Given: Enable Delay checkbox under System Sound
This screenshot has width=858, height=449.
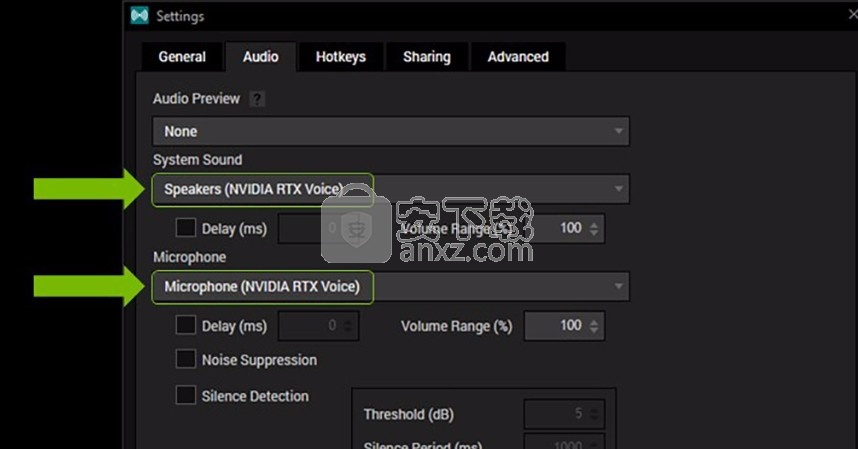Looking at the screenshot, I should tap(185, 228).
